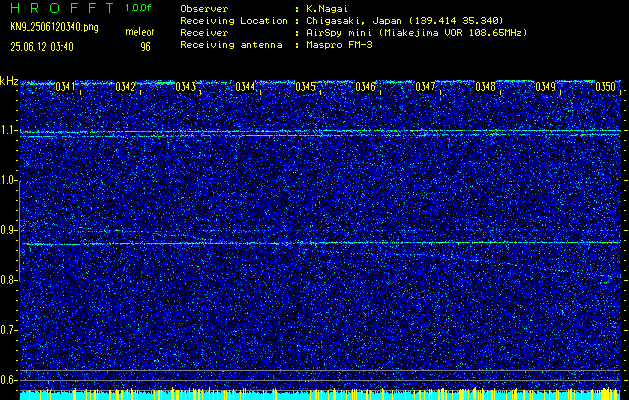This screenshot has height=400, width=629.
Task: Click the Observer field label
Action: tap(204, 9)
